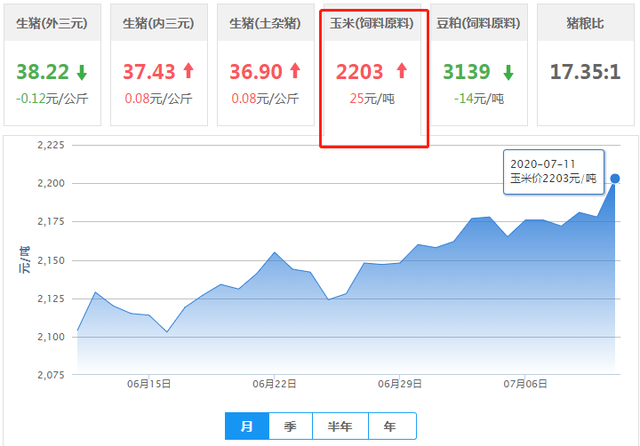Select the 月 time range tab
This screenshot has width=640, height=446.
246,426
